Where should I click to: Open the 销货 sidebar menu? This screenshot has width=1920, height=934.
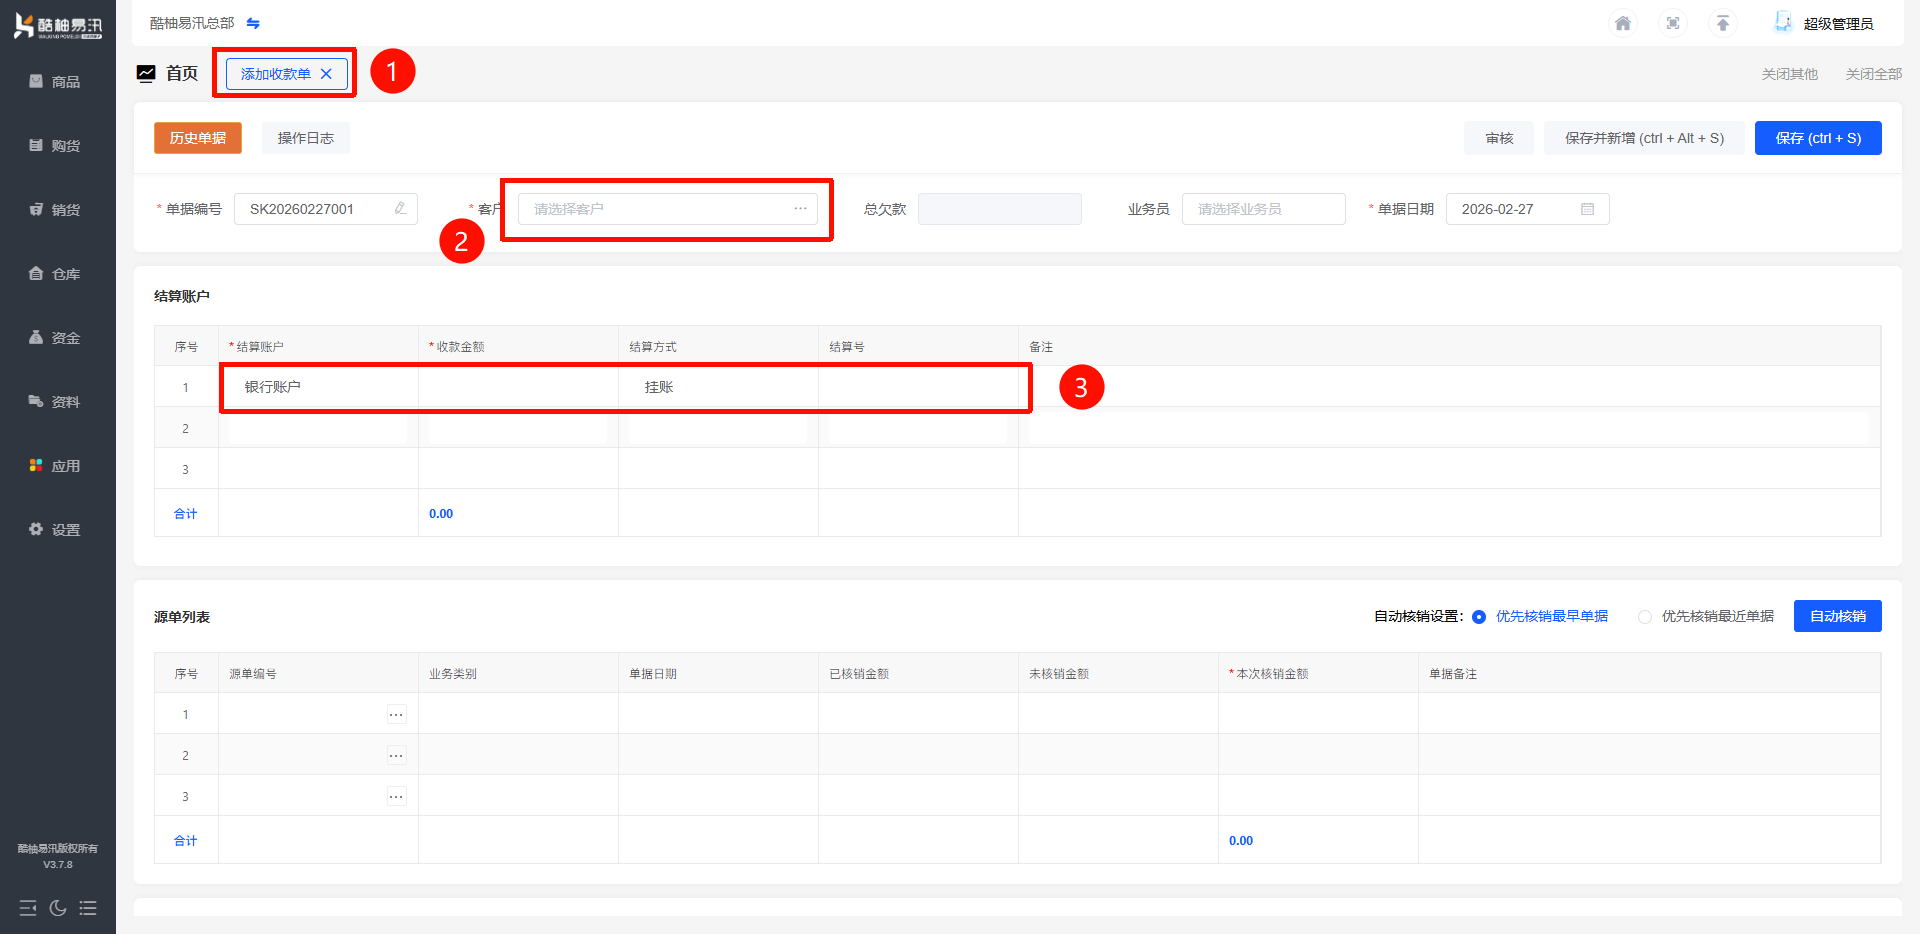tap(57, 210)
